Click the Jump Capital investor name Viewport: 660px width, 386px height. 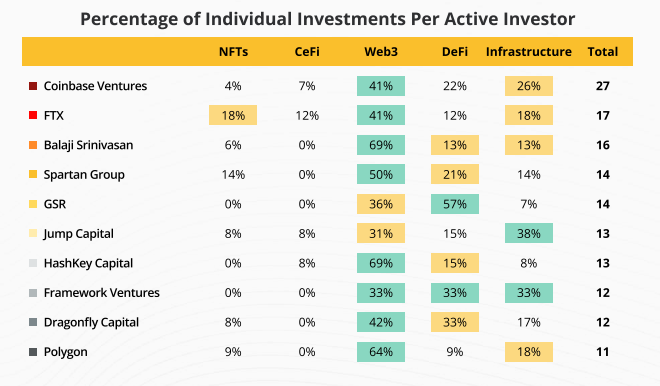(79, 234)
